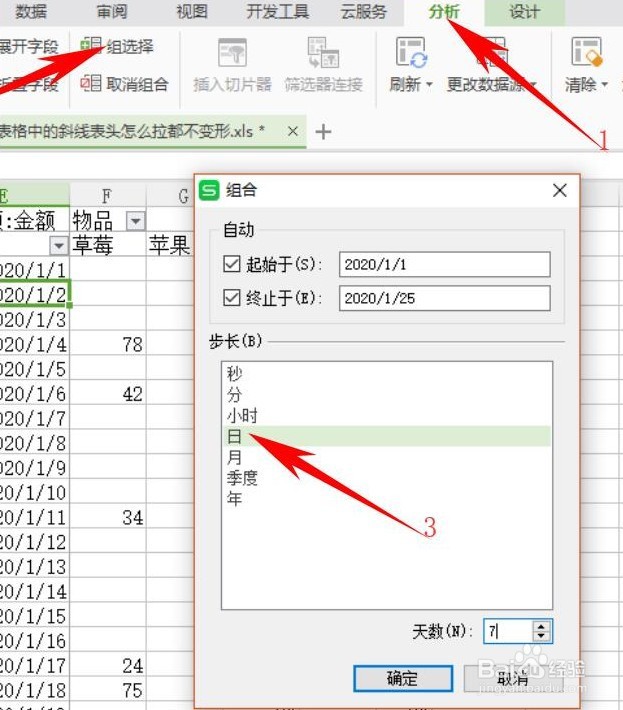
Task: Select 秒 in the step list
Action: click(x=387, y=374)
